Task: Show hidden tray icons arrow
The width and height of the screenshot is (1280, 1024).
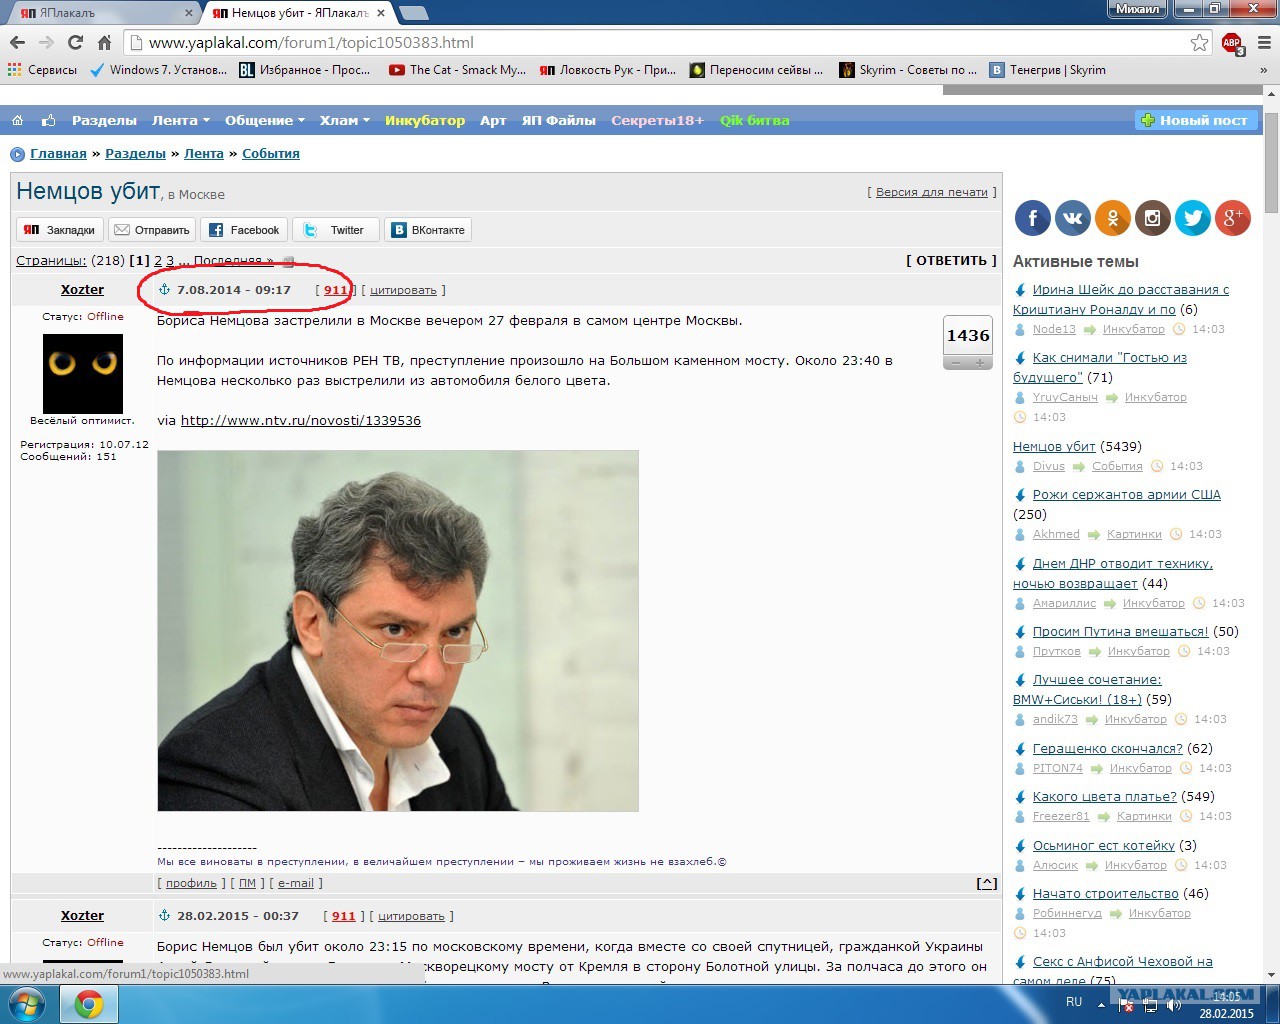Action: [1102, 1004]
